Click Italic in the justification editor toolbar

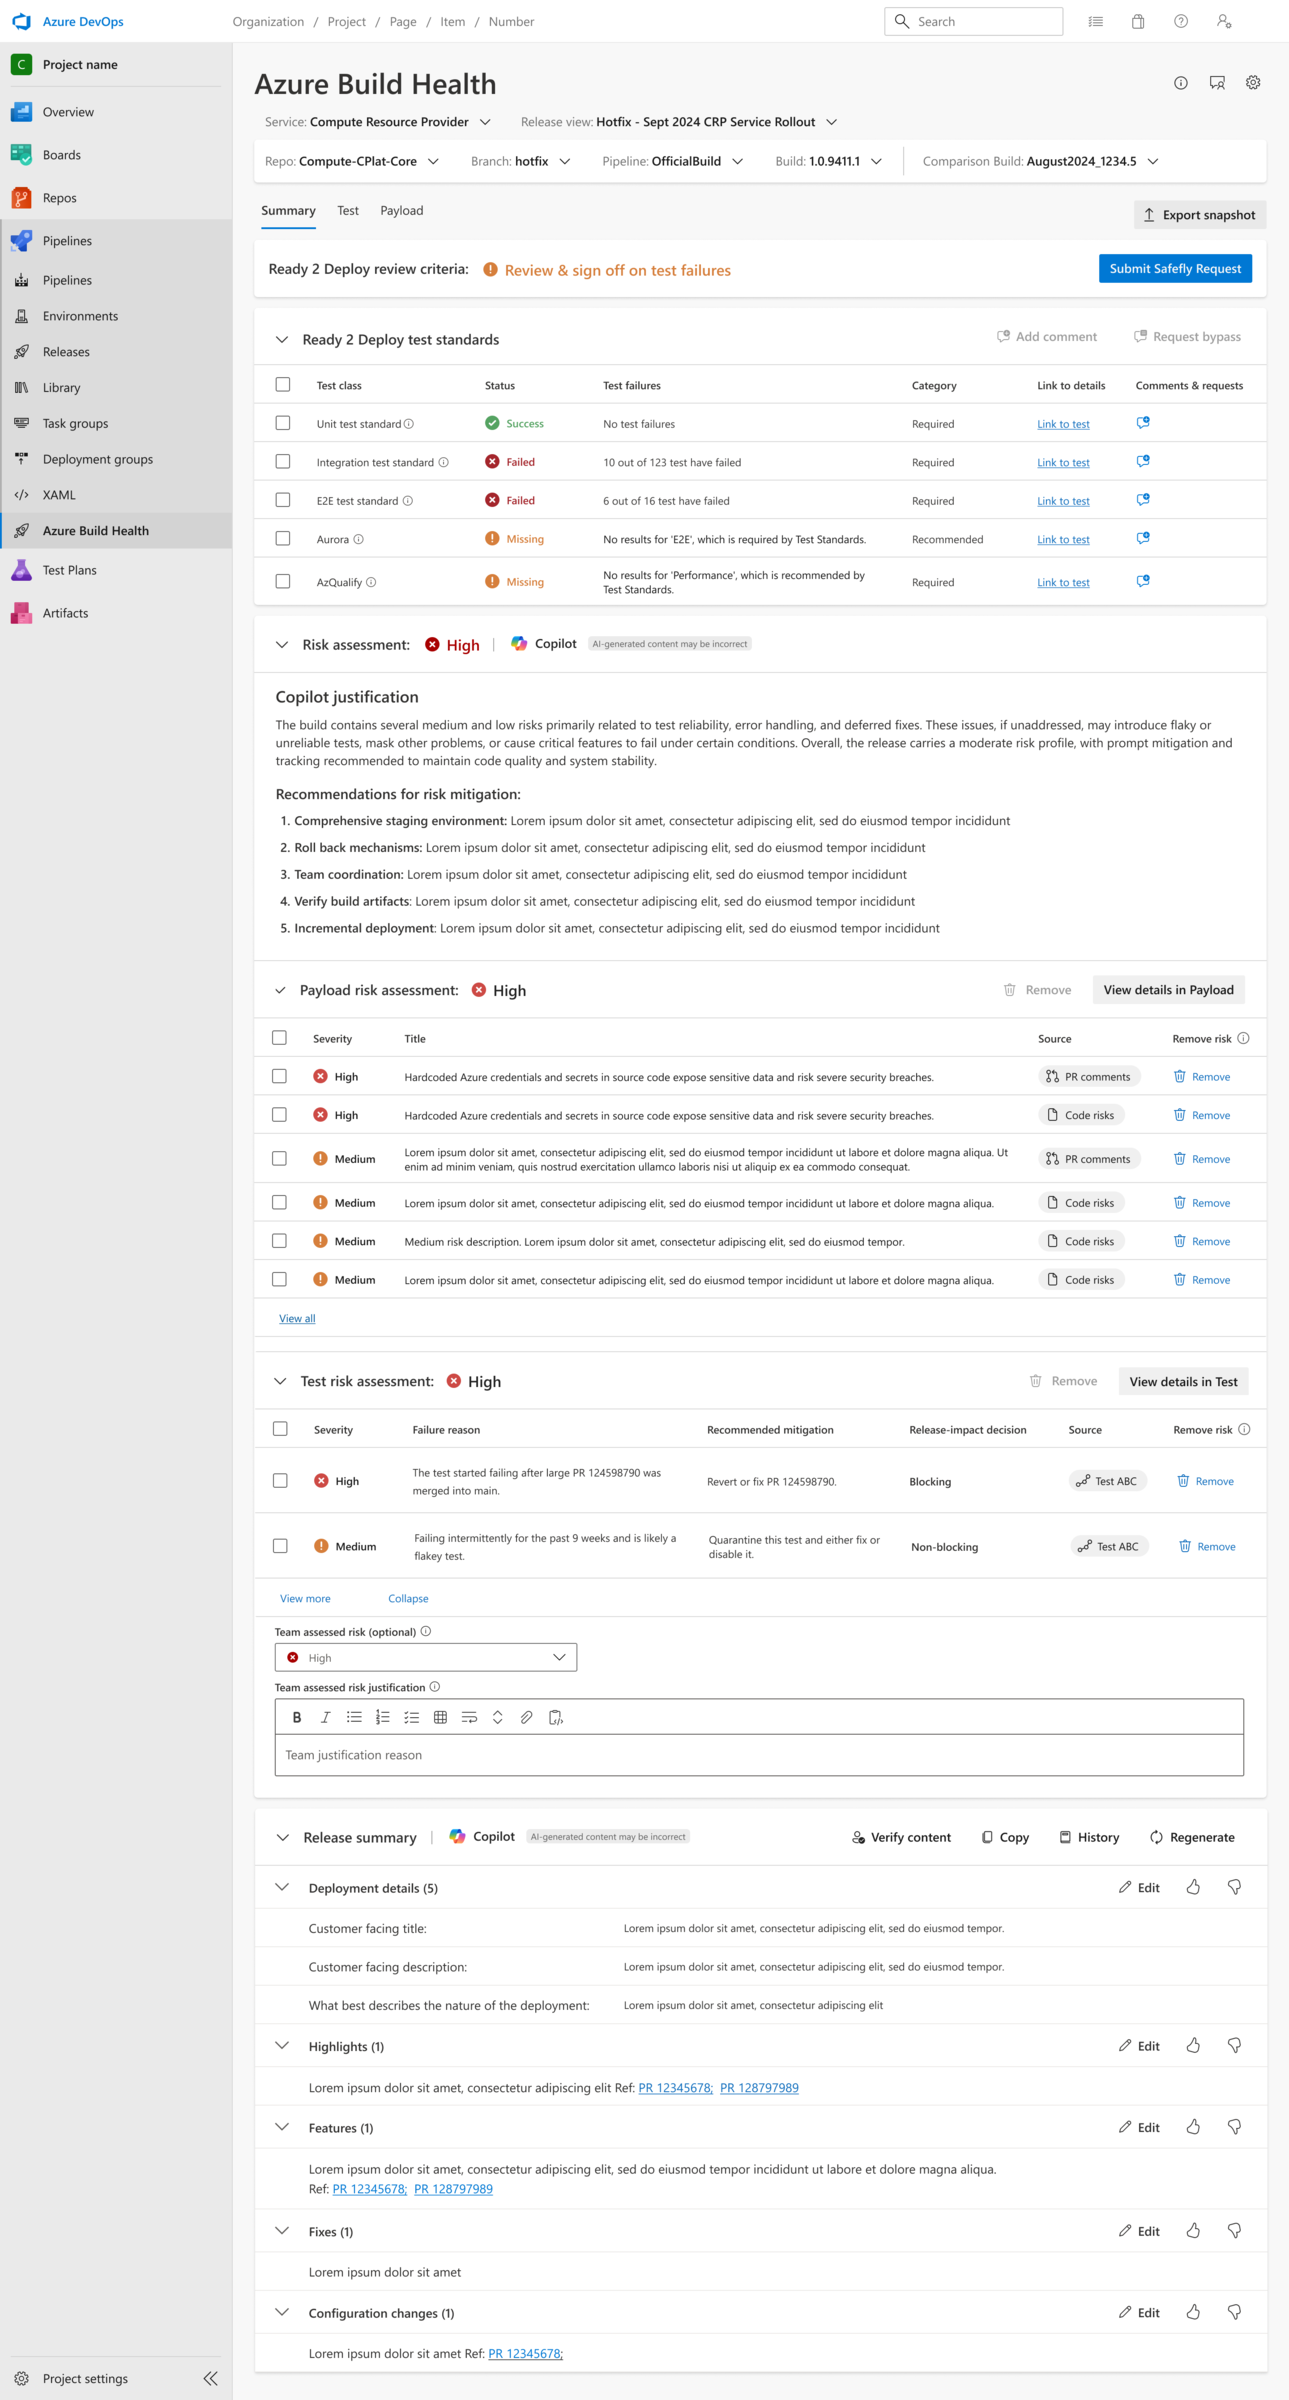(x=325, y=1717)
